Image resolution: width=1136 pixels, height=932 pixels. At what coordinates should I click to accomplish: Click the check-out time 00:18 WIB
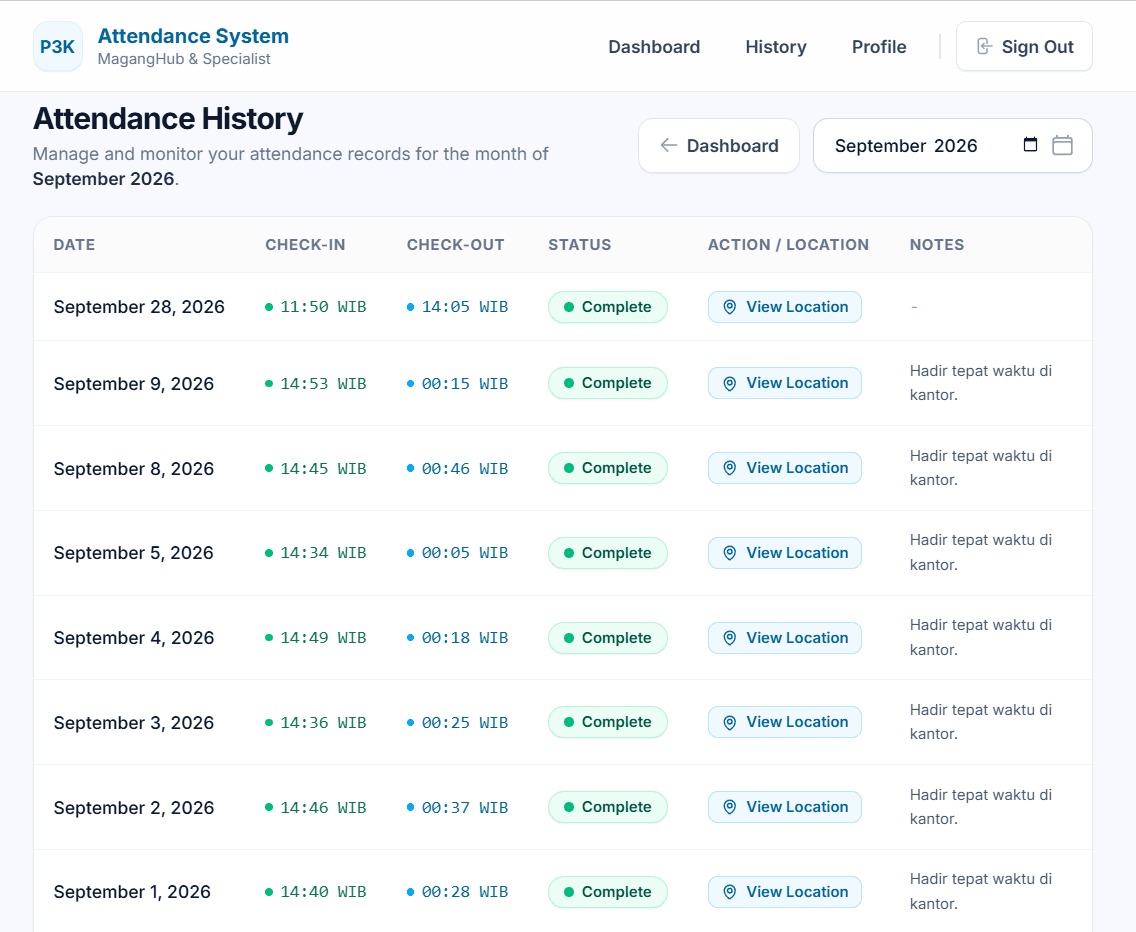pyautogui.click(x=458, y=638)
